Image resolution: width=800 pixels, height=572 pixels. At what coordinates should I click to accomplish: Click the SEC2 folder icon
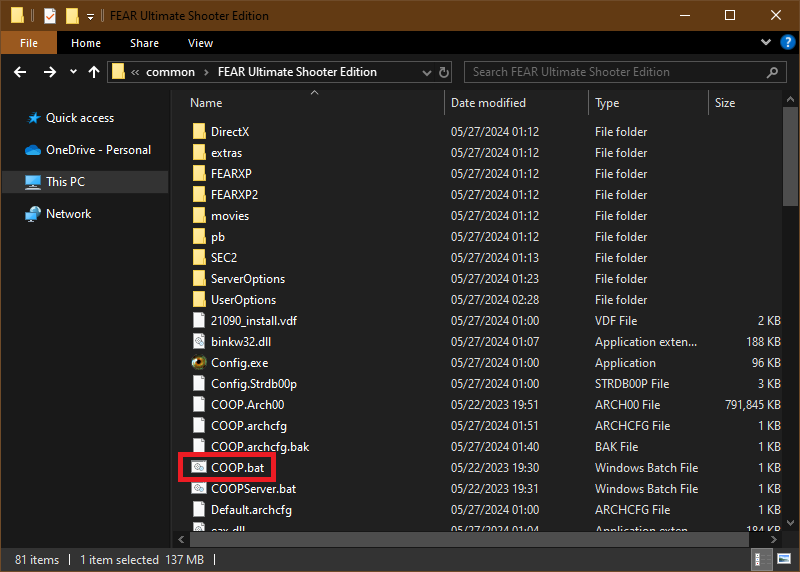(199, 258)
